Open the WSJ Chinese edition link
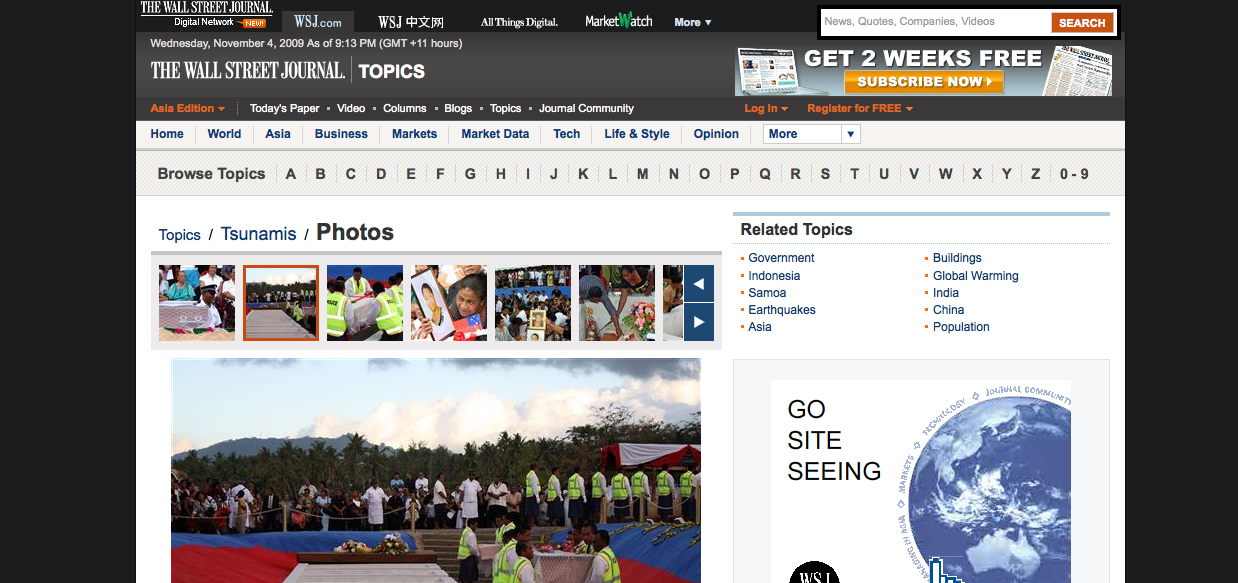 [410, 22]
